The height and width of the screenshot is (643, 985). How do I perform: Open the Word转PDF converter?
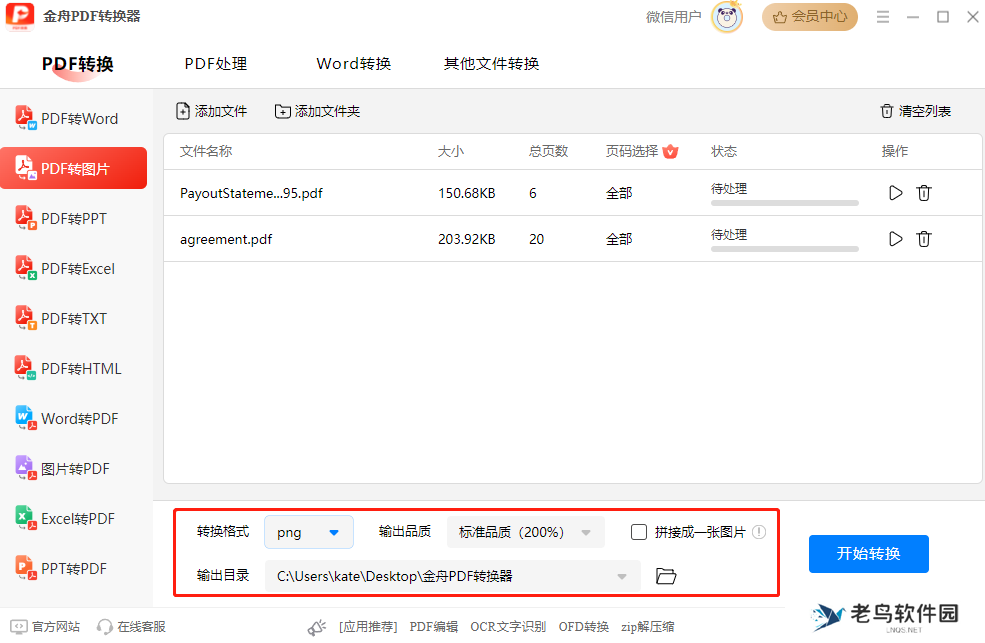[x=68, y=418]
